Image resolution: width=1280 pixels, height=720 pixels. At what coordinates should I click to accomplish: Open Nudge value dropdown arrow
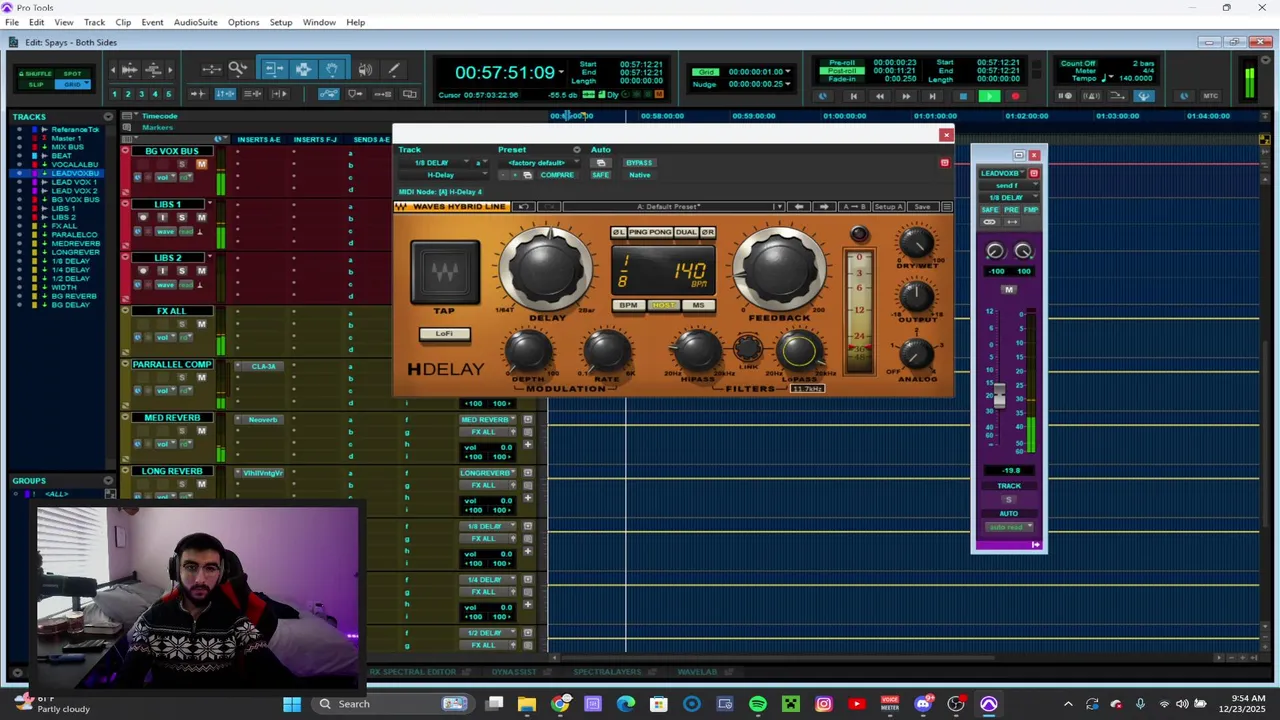(x=788, y=84)
